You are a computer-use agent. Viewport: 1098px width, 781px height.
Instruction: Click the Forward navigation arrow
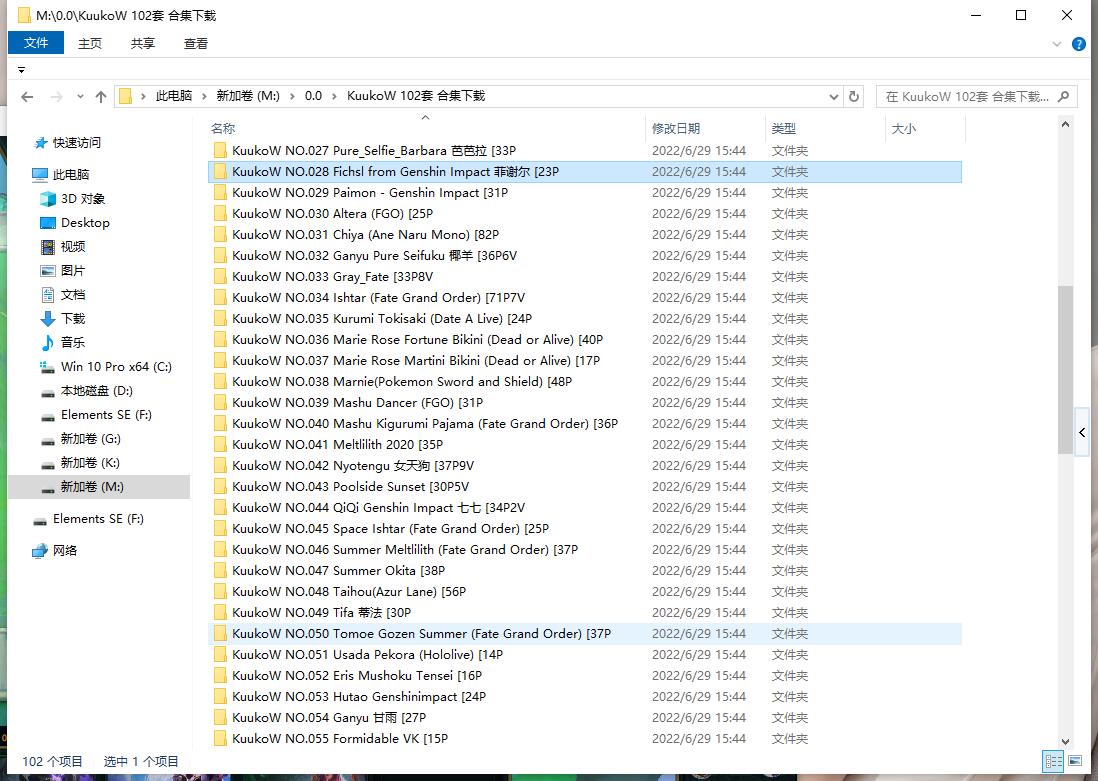[x=57, y=97]
